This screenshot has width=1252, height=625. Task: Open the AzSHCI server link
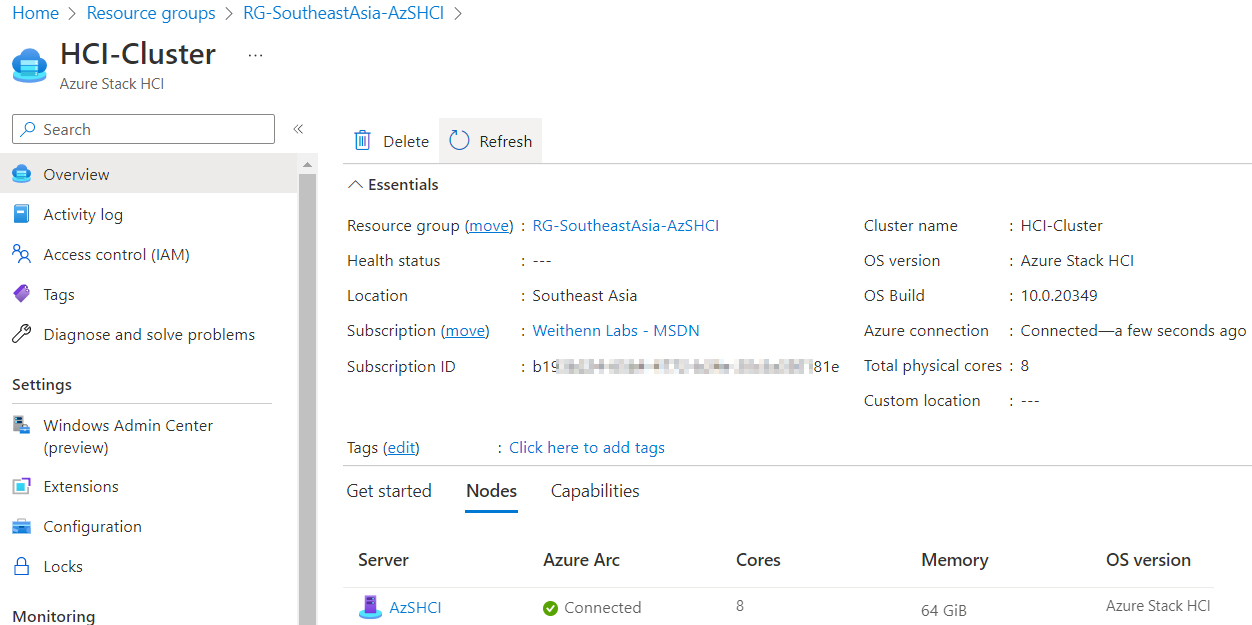pos(415,608)
